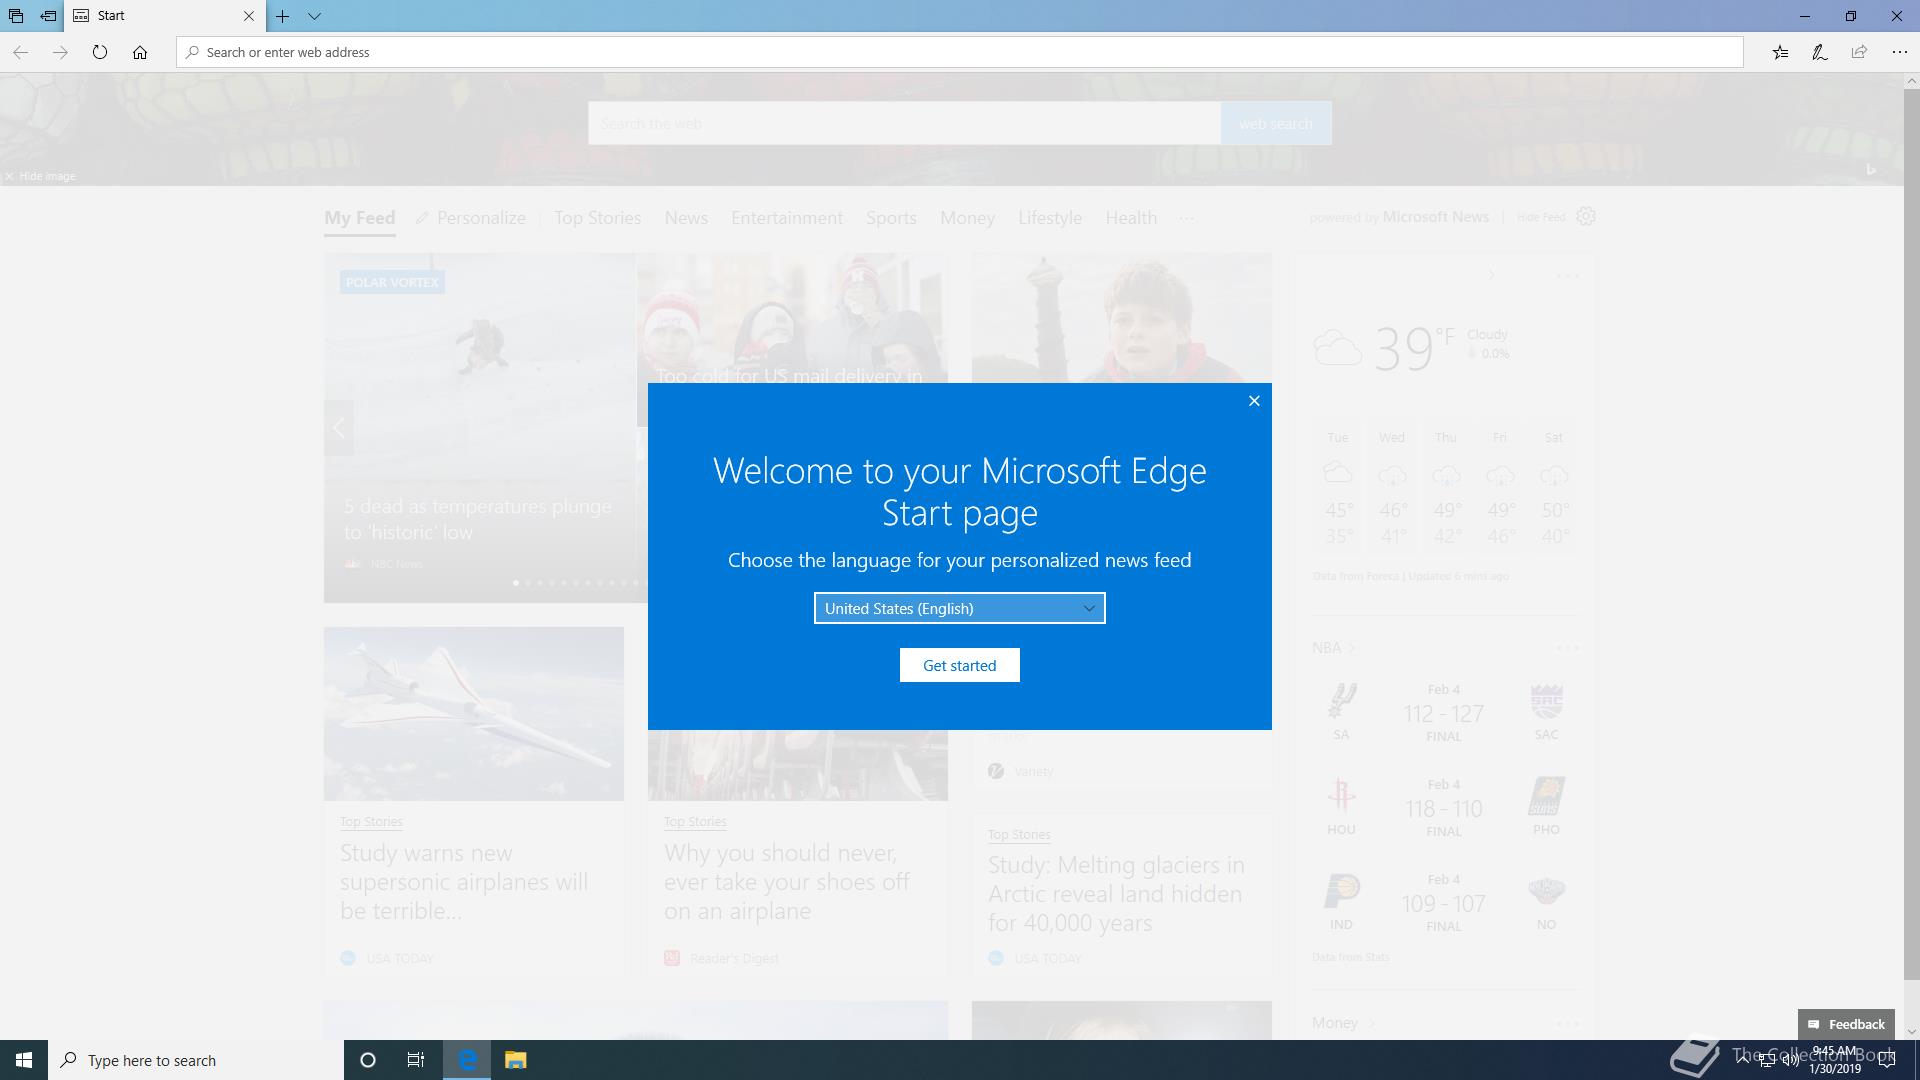Viewport: 1920px width, 1080px height.
Task: Select the My Feed tab
Action: pos(359,218)
